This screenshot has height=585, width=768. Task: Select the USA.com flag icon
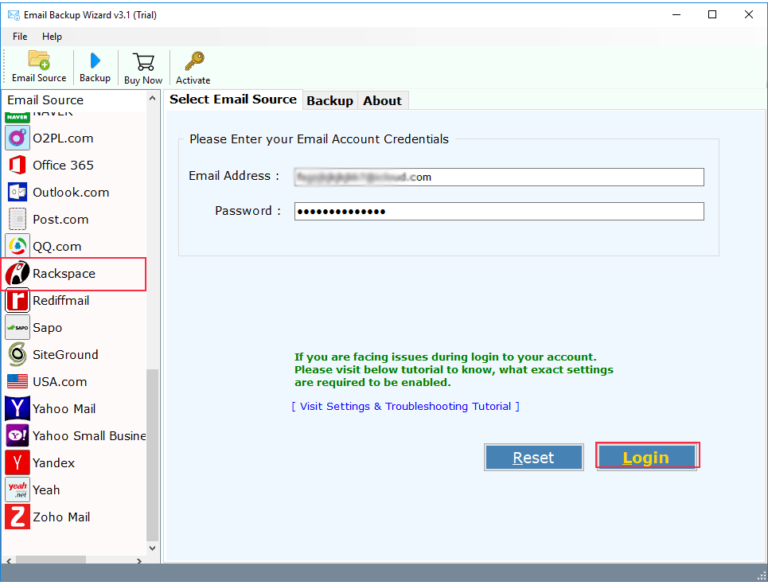[x=17, y=381]
